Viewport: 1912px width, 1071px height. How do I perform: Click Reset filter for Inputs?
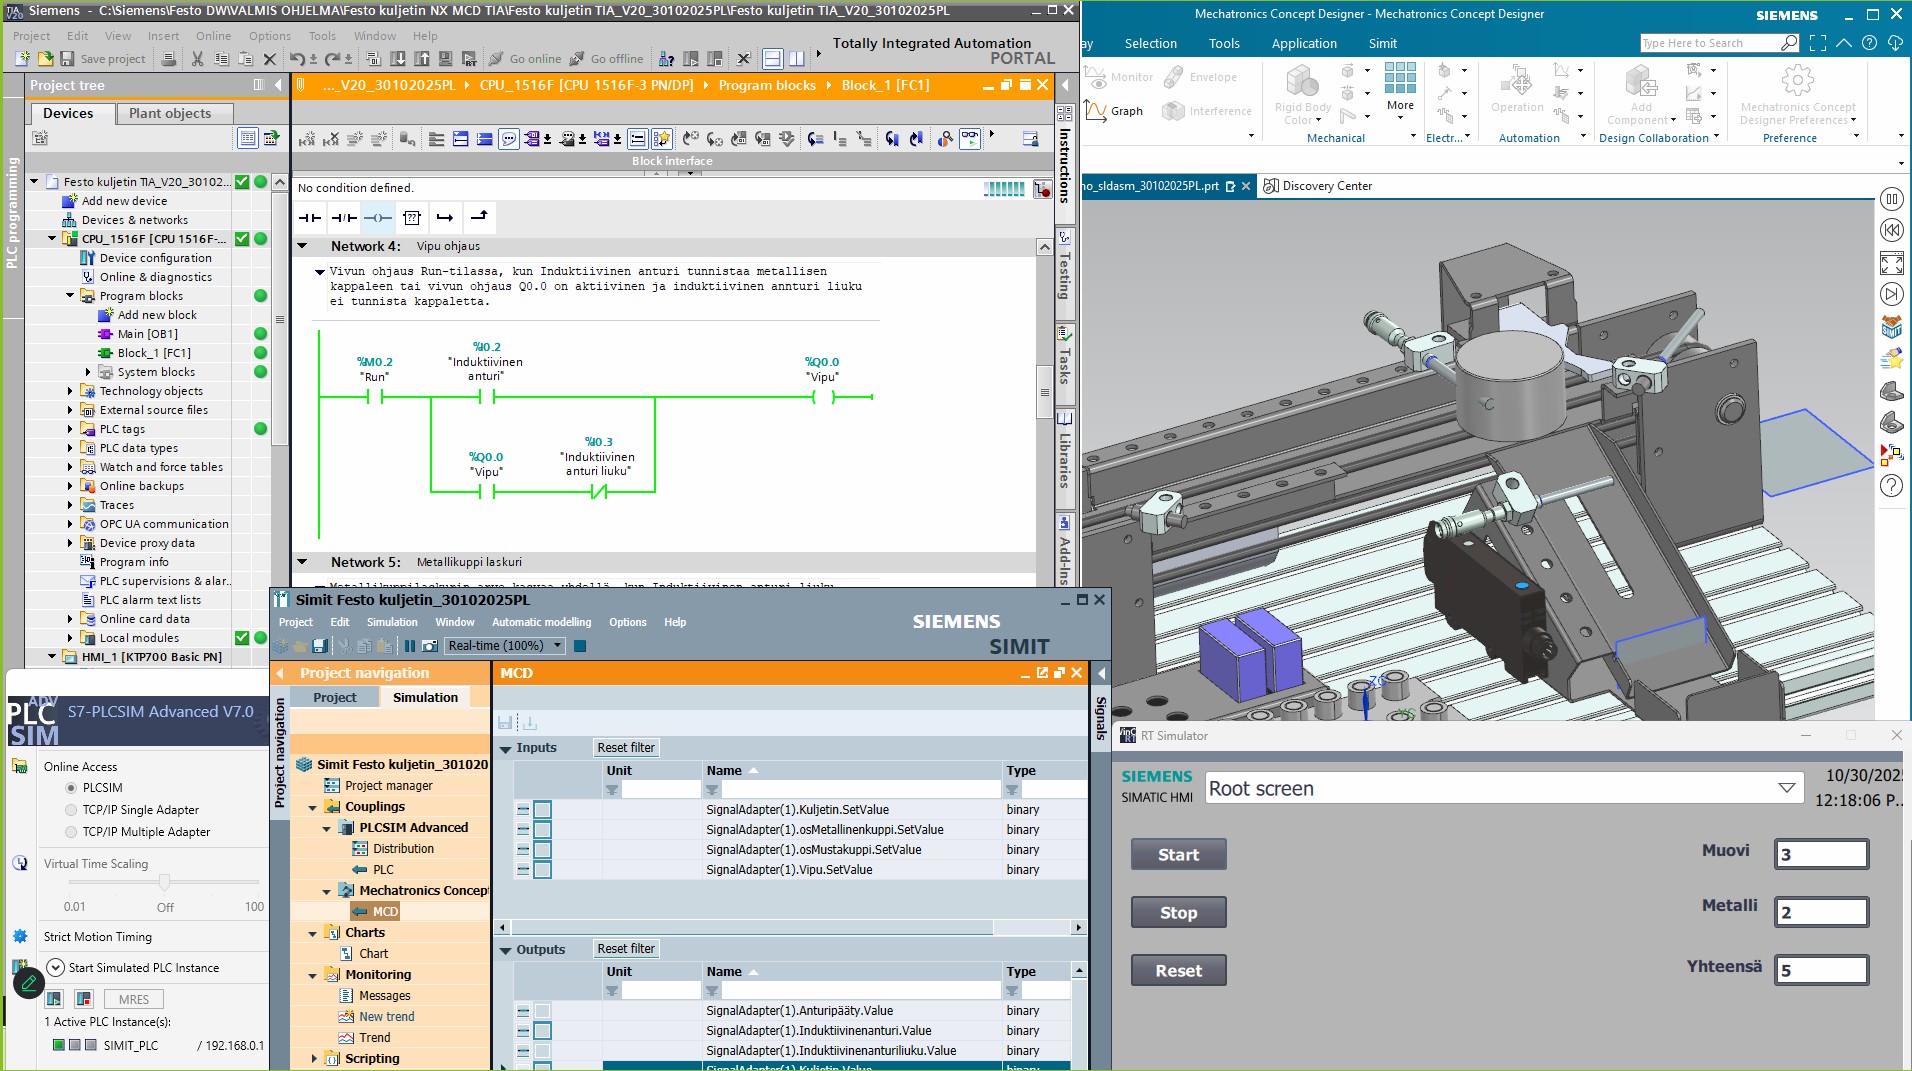(625, 748)
